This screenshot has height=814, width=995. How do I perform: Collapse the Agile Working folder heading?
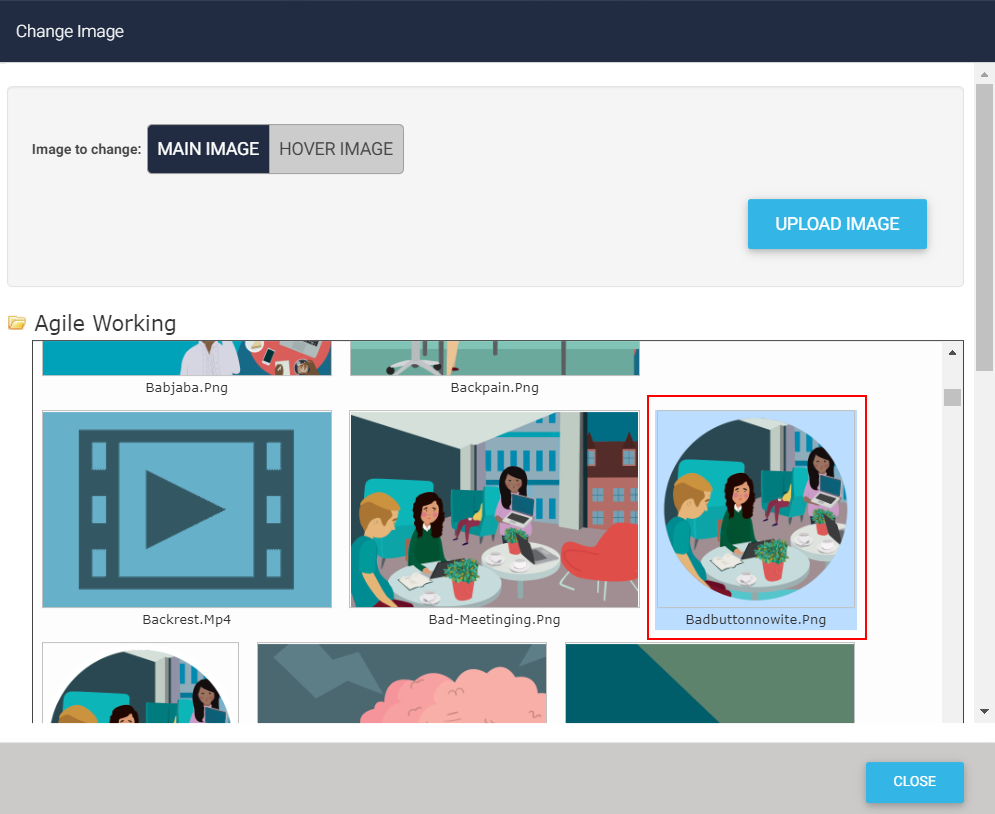pos(105,323)
